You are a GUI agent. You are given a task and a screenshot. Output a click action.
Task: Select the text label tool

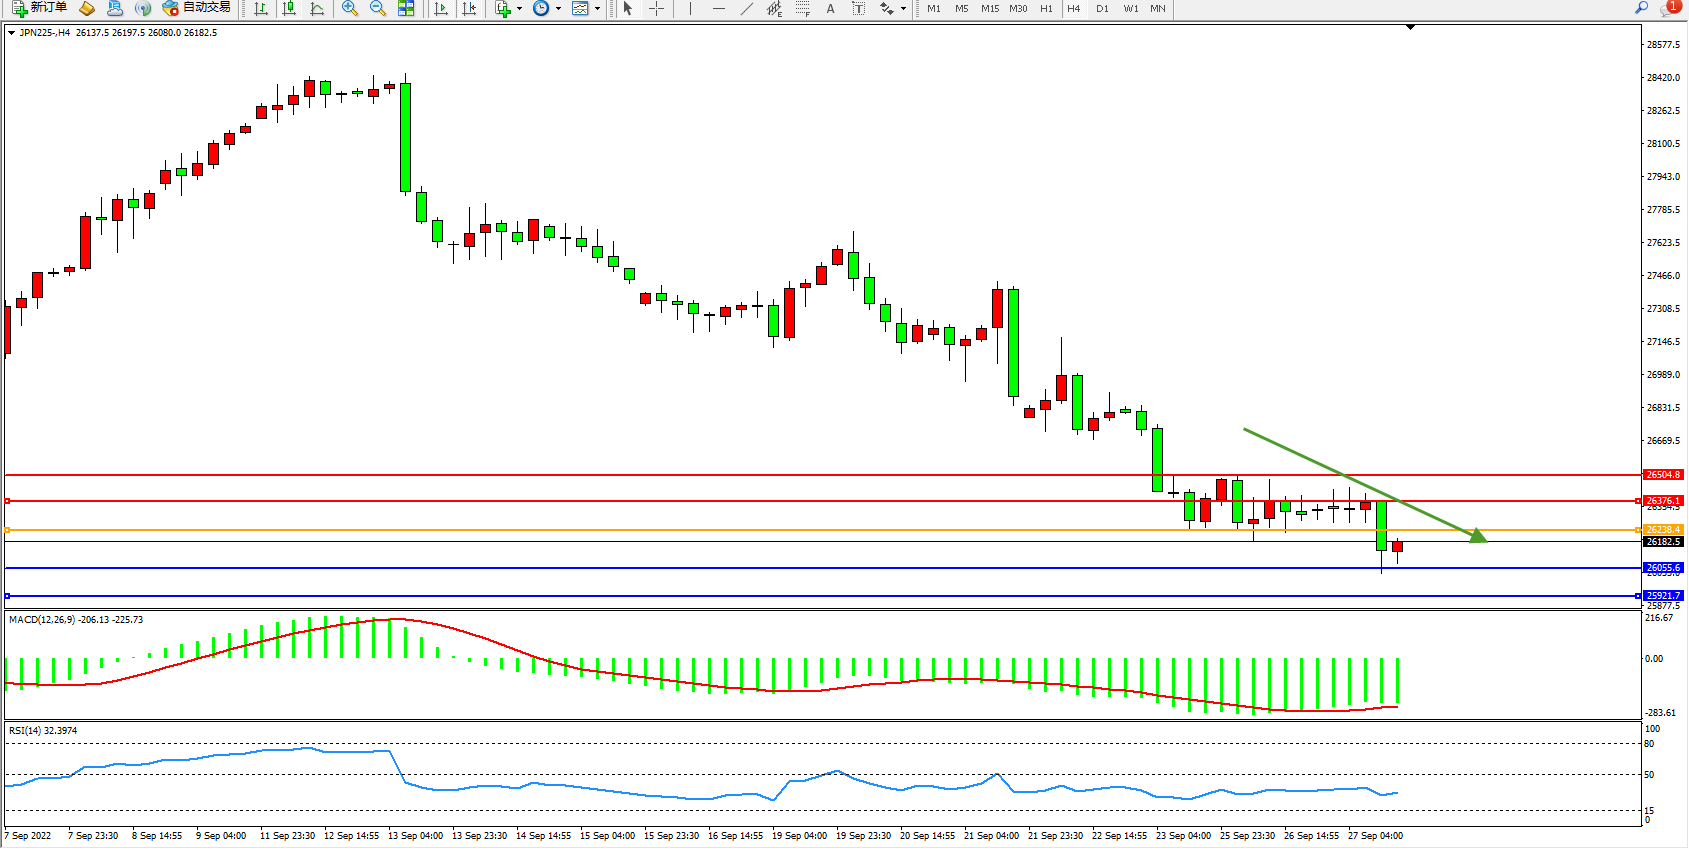[858, 8]
